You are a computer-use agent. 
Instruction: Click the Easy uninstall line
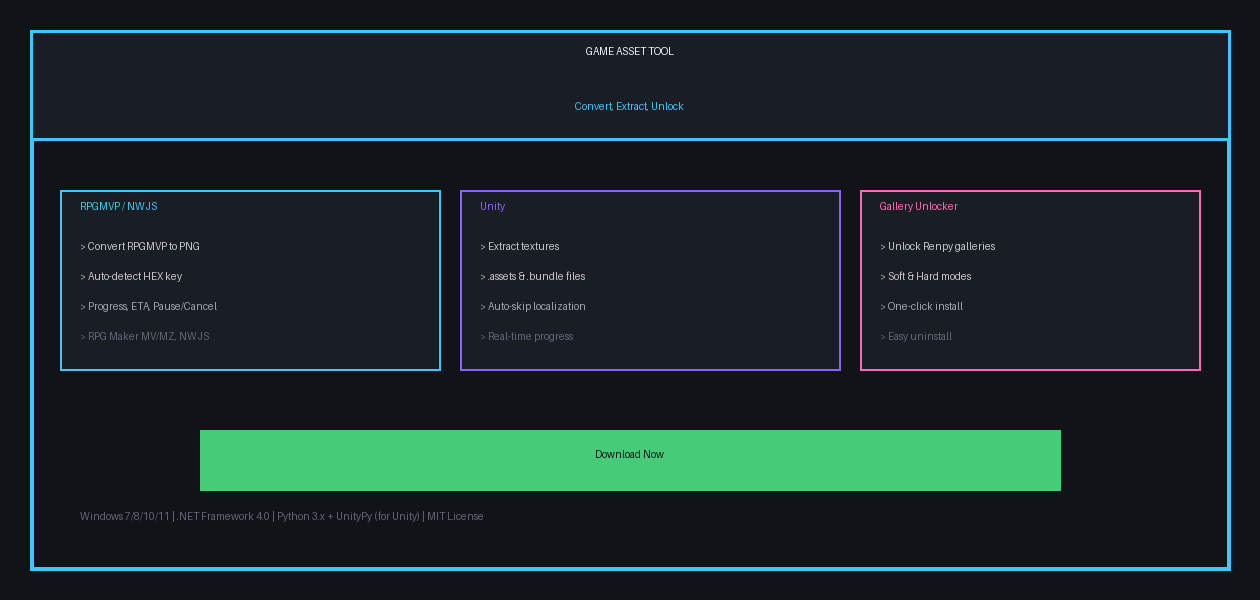(916, 336)
